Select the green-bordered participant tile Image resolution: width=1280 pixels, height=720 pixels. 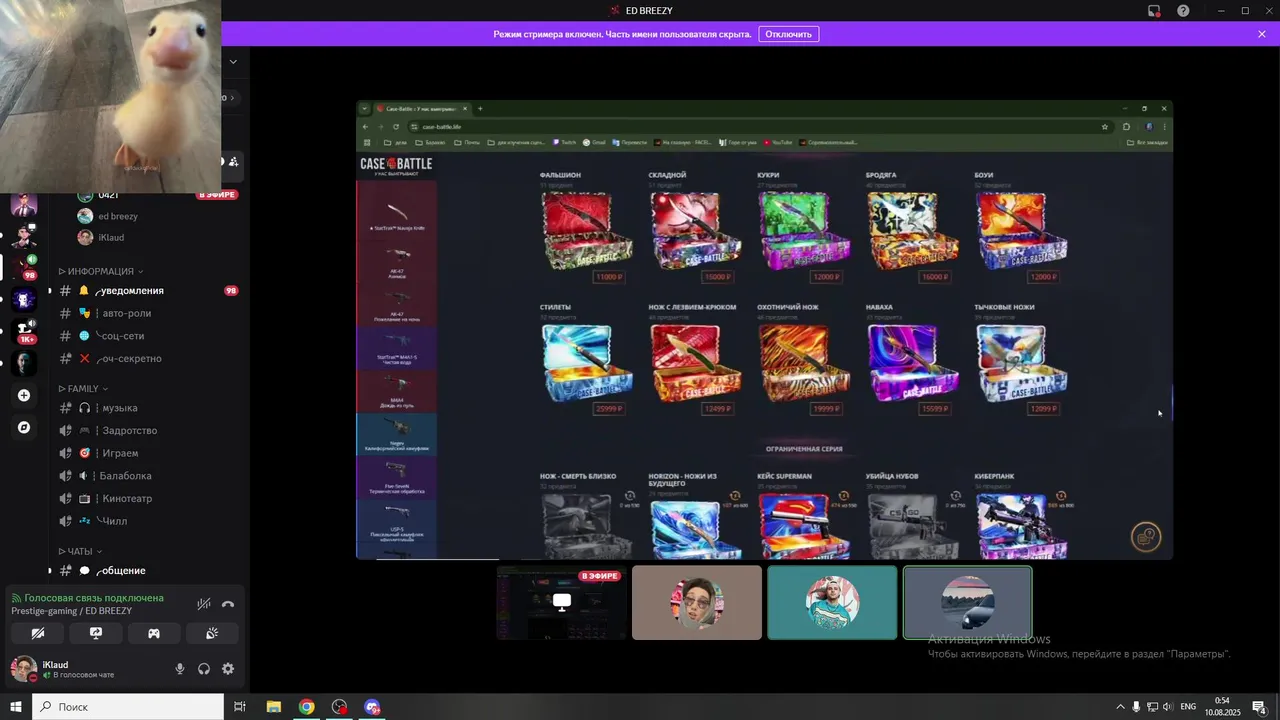pyautogui.click(x=967, y=602)
